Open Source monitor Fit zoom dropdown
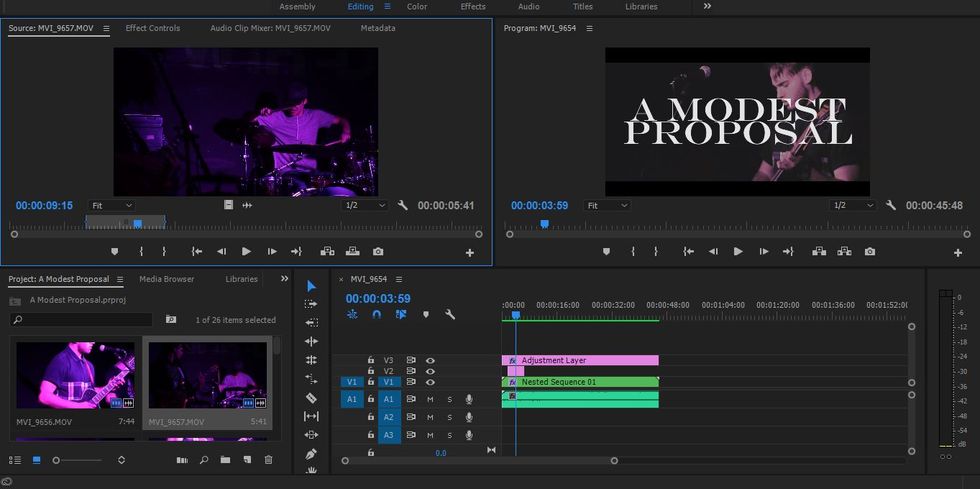Image resolution: width=980 pixels, height=489 pixels. click(x=111, y=205)
